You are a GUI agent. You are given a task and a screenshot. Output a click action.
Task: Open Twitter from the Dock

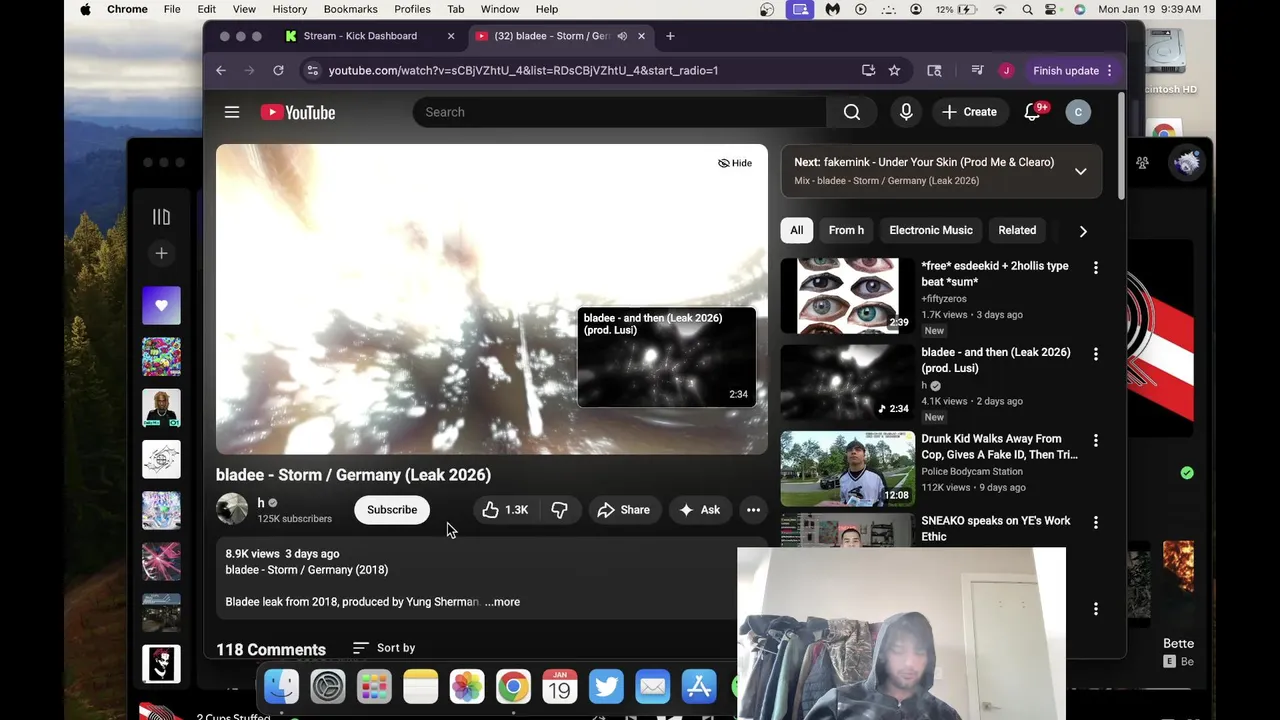(606, 687)
